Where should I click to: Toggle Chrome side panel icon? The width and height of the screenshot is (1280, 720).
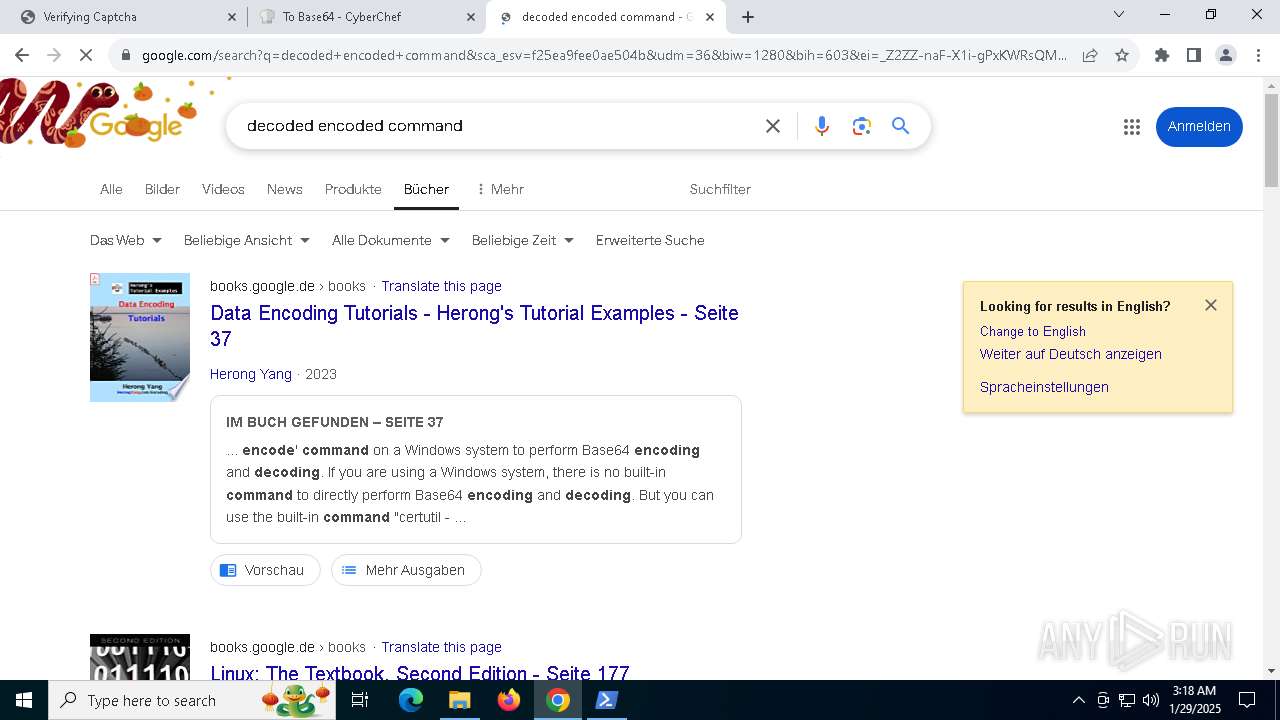[1194, 55]
